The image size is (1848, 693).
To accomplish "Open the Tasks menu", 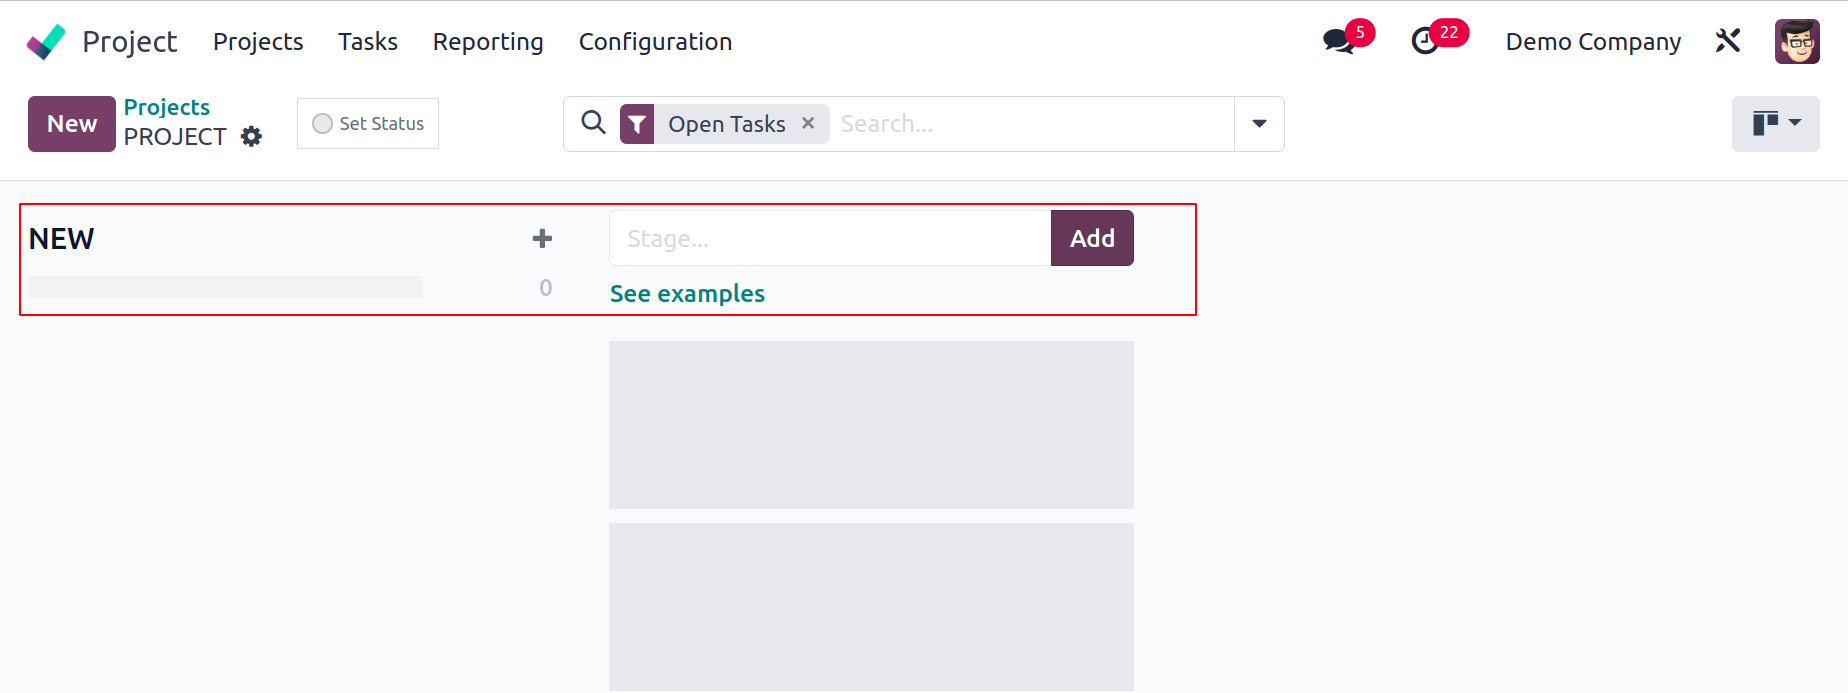I will 368,42.
